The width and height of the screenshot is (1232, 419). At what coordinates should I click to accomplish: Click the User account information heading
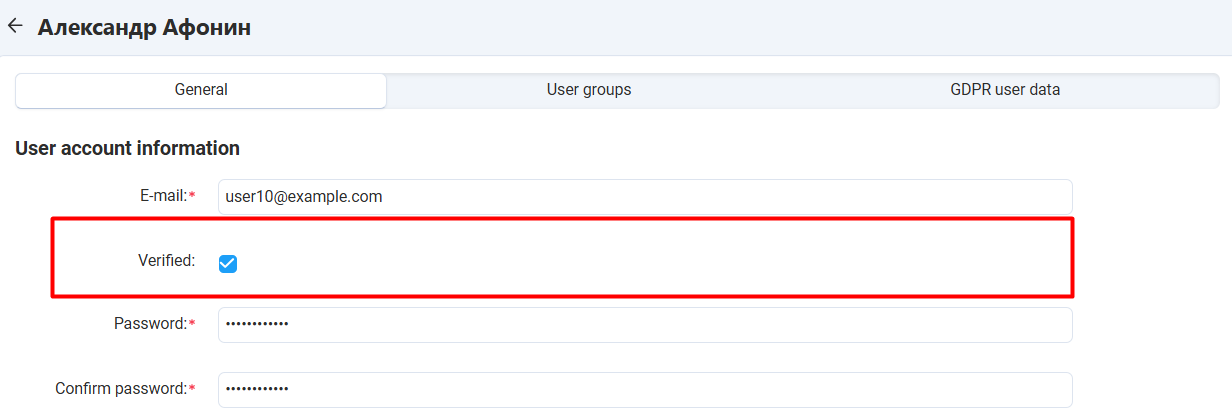click(127, 149)
